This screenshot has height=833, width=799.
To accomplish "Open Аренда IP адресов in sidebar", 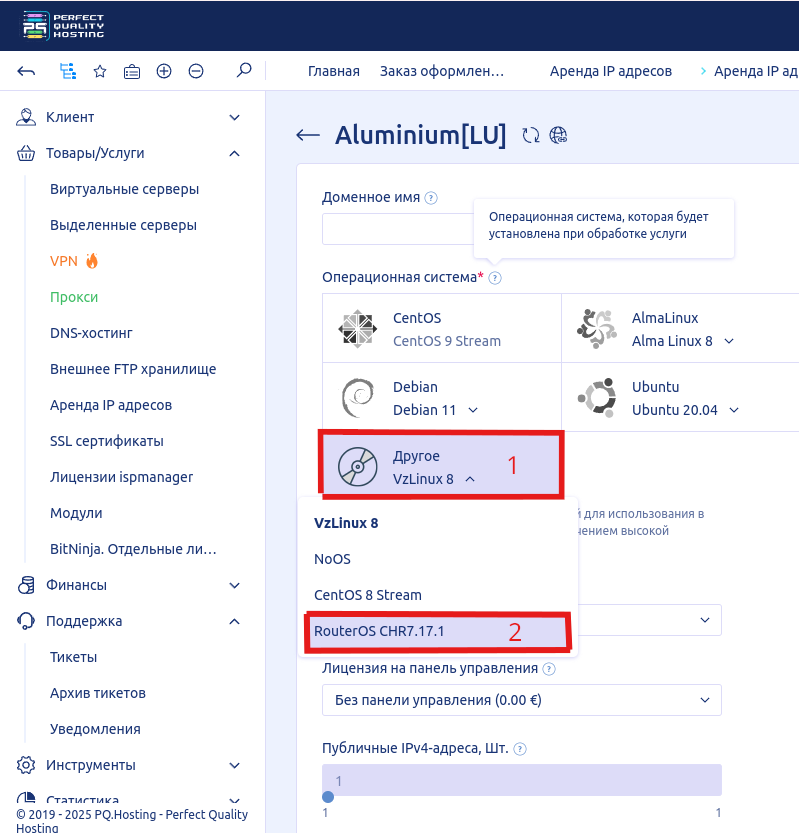I will pos(111,405).
